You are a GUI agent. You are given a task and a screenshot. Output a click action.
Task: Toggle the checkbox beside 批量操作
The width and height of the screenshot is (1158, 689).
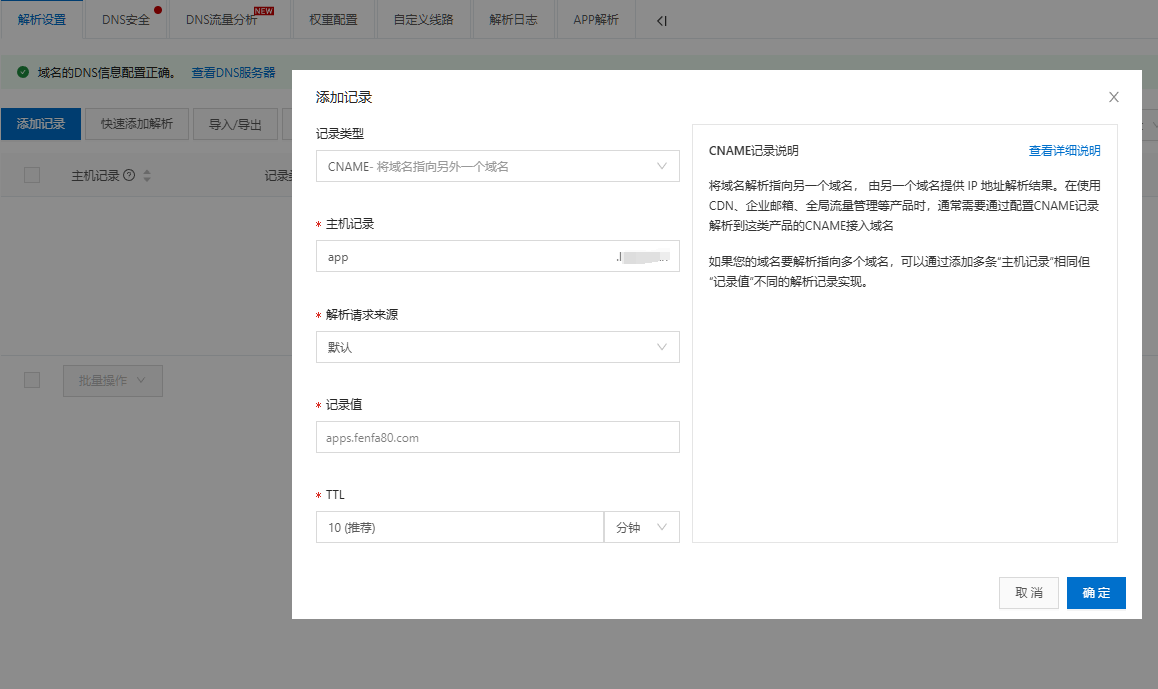32,380
